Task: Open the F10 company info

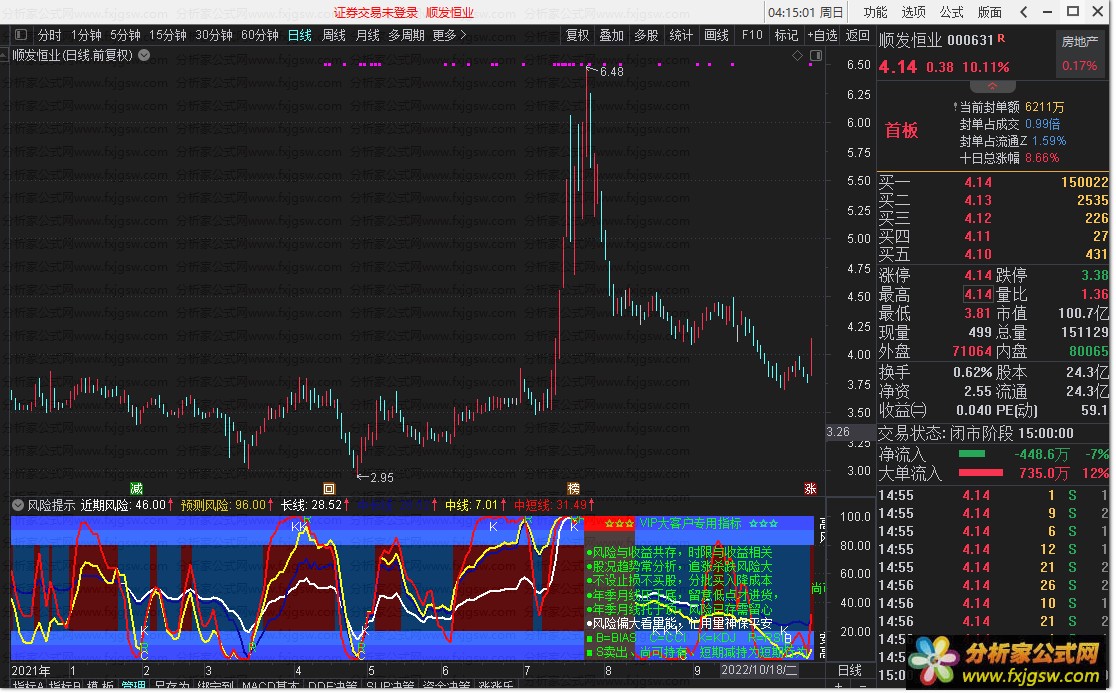Action: pyautogui.click(x=752, y=35)
